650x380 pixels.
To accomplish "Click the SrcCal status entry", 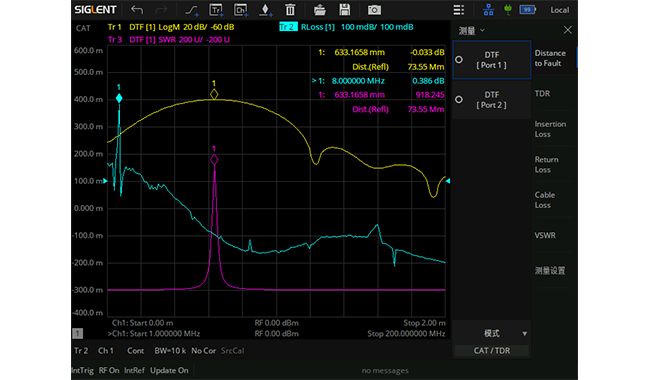I will pyautogui.click(x=232, y=351).
